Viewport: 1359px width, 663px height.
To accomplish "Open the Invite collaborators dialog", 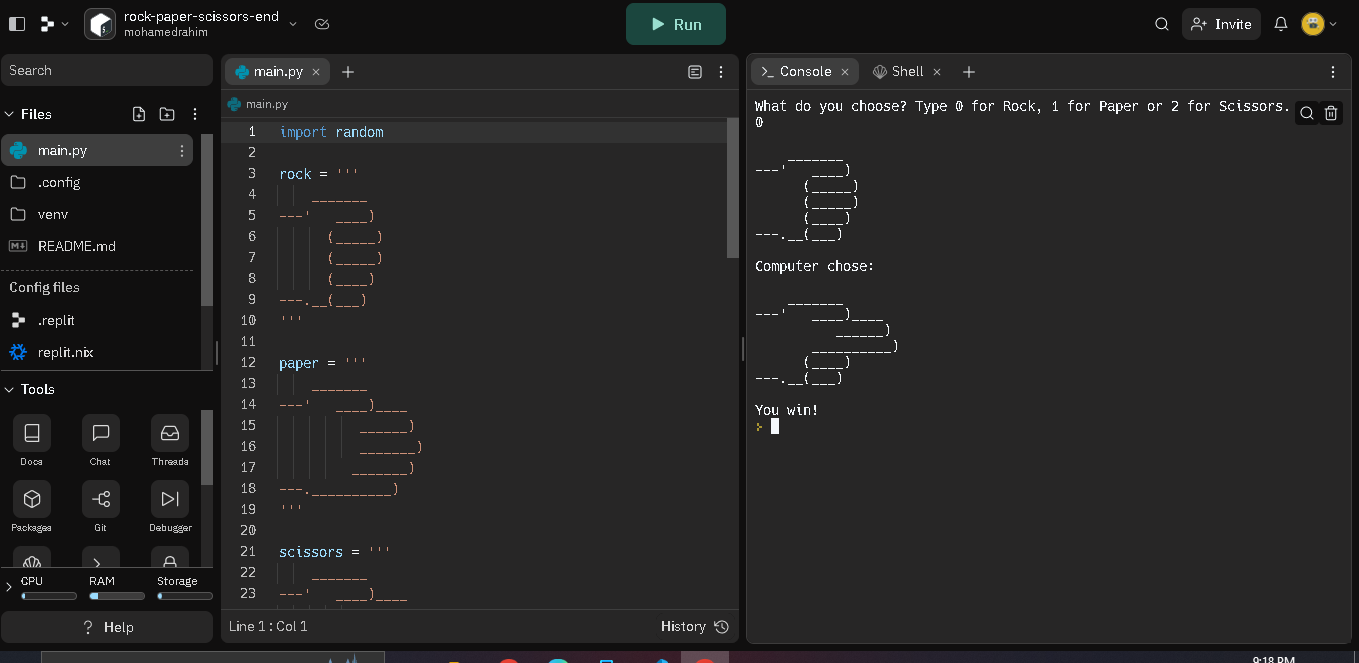I will coord(1221,24).
